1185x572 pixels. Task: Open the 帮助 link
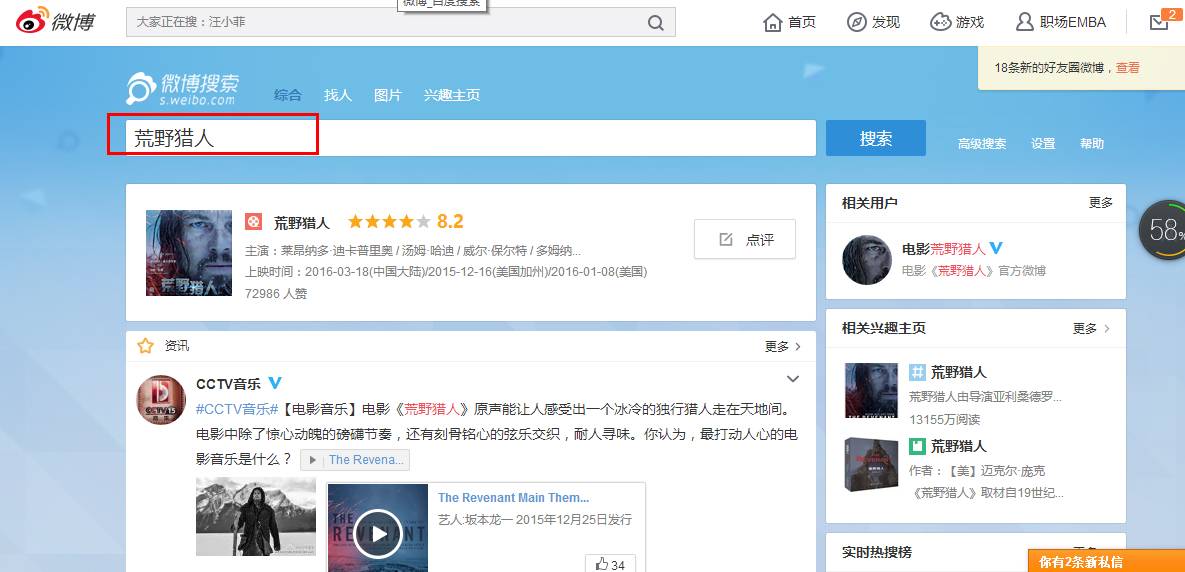[1092, 144]
